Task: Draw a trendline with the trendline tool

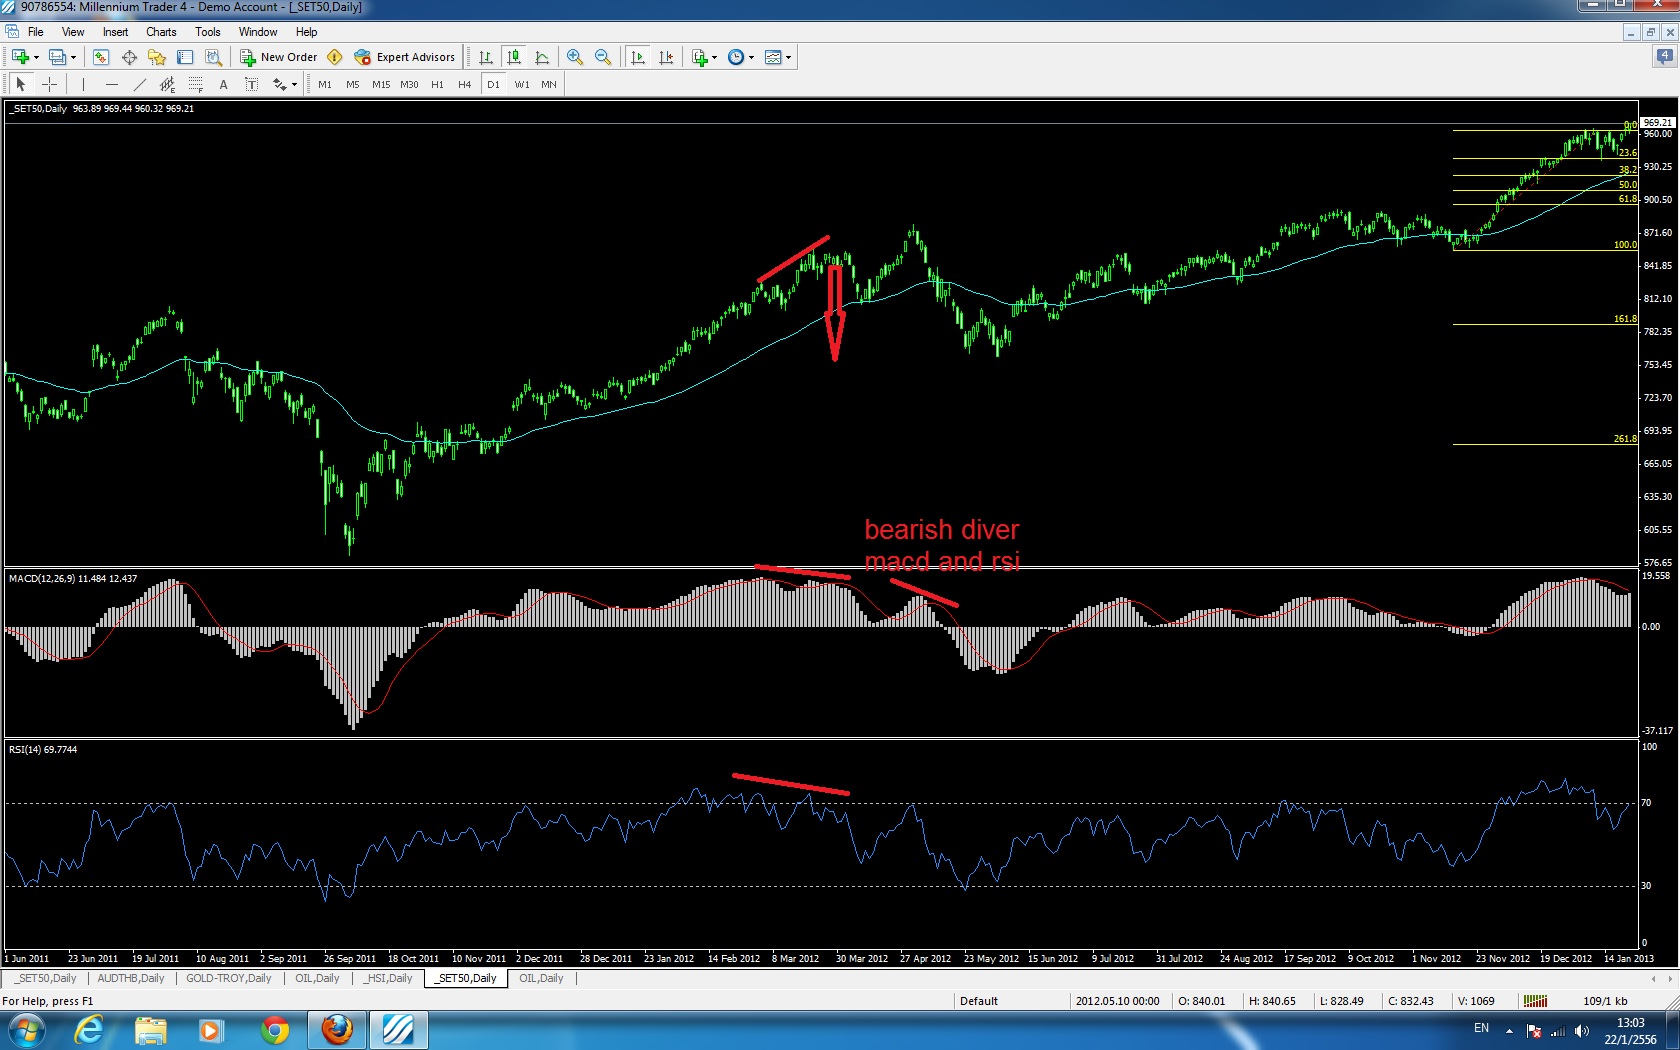Action: point(139,84)
